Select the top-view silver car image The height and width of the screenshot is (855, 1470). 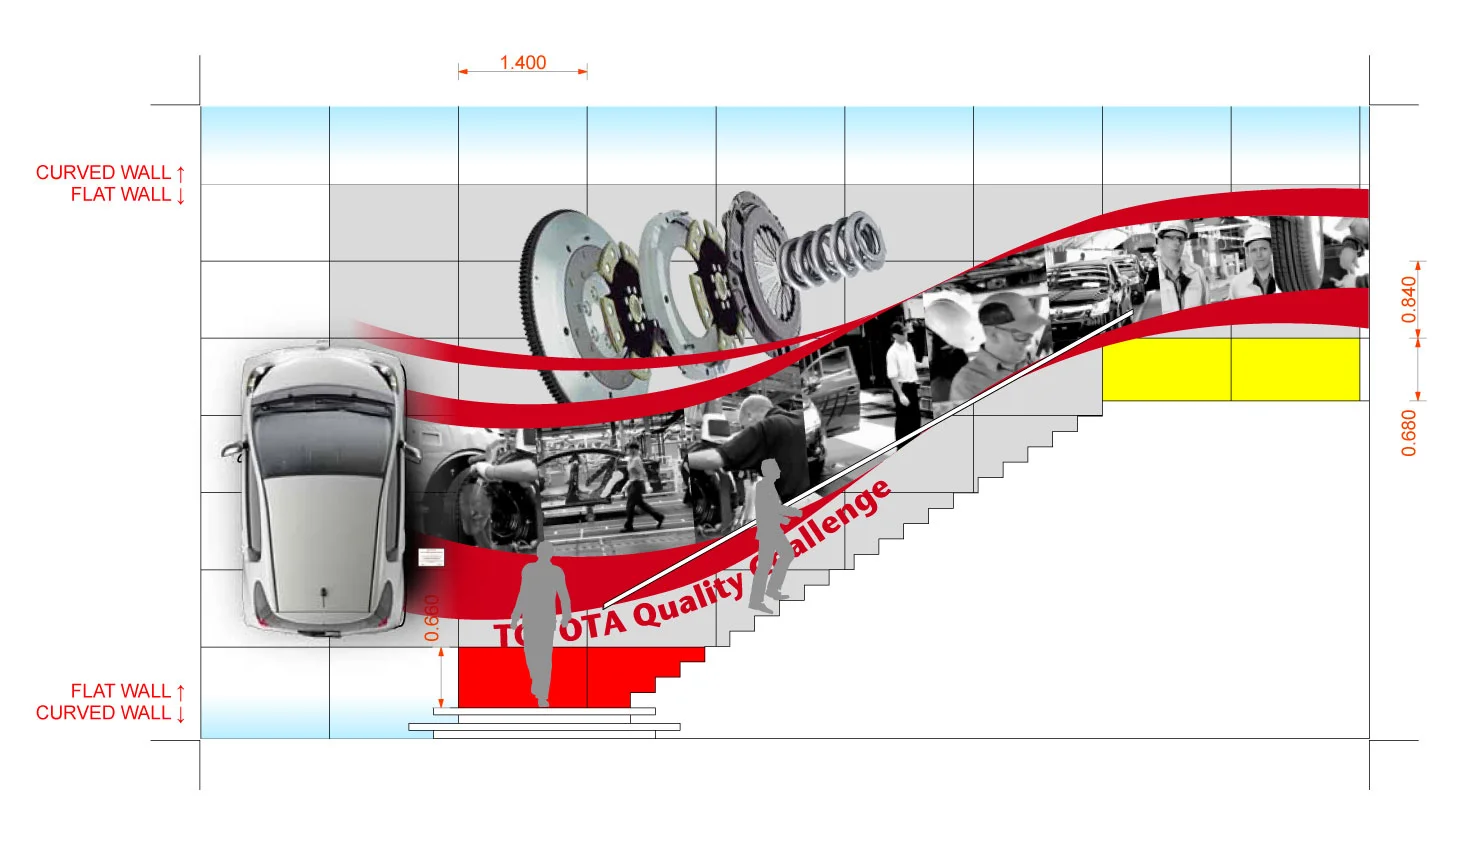coord(323,488)
